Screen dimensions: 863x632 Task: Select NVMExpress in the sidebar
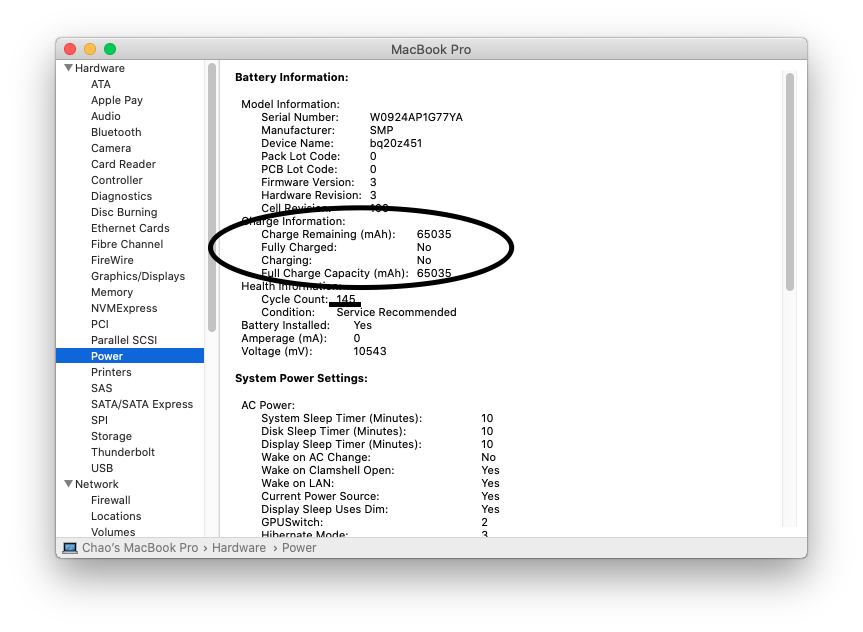(124, 308)
